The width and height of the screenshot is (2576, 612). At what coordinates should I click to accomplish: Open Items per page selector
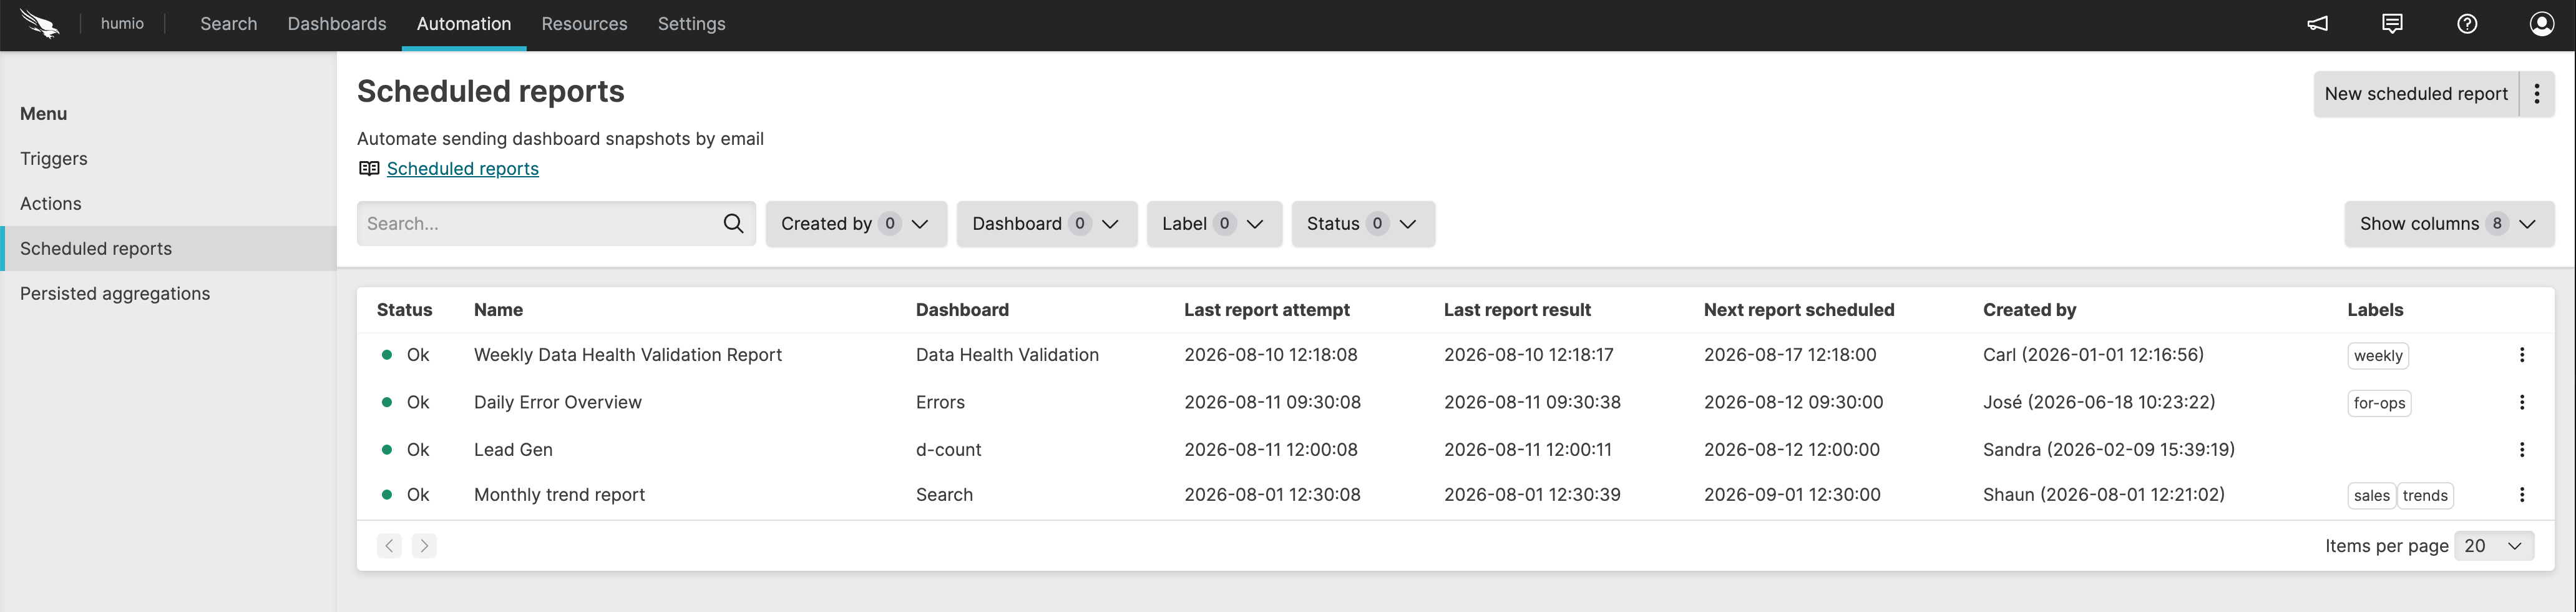click(2494, 546)
